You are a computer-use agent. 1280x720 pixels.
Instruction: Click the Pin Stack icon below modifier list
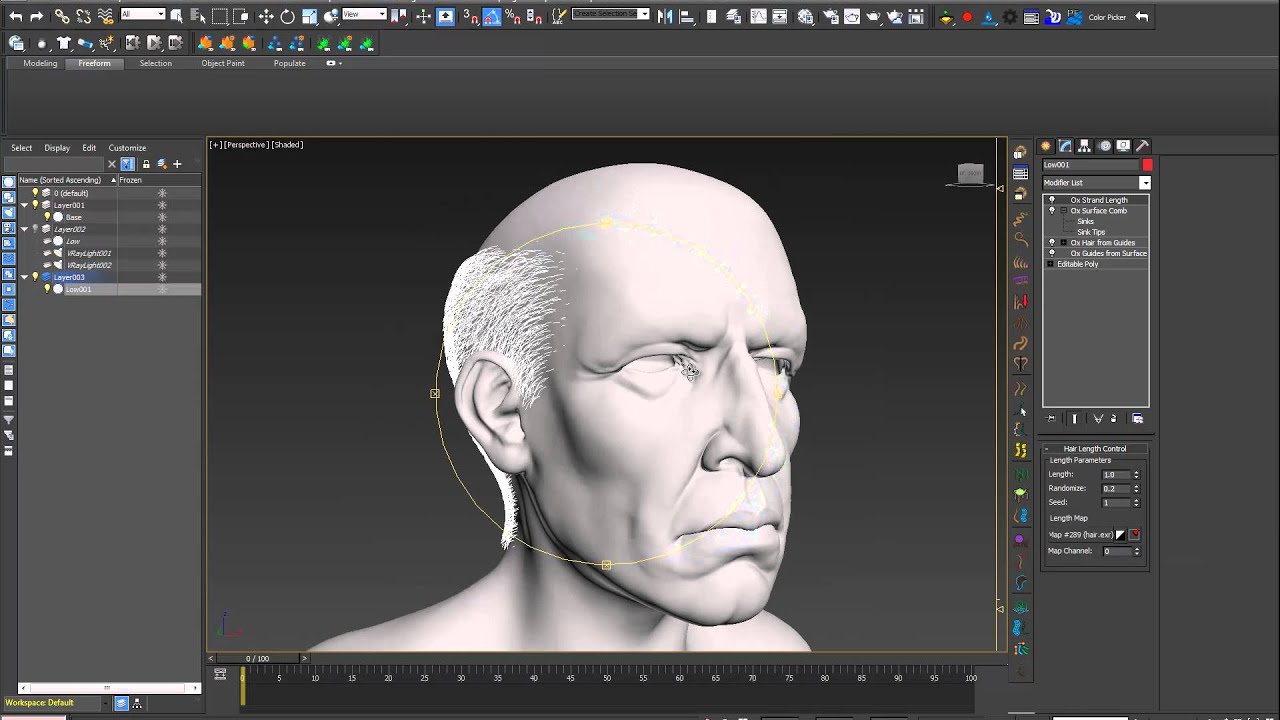point(1051,419)
